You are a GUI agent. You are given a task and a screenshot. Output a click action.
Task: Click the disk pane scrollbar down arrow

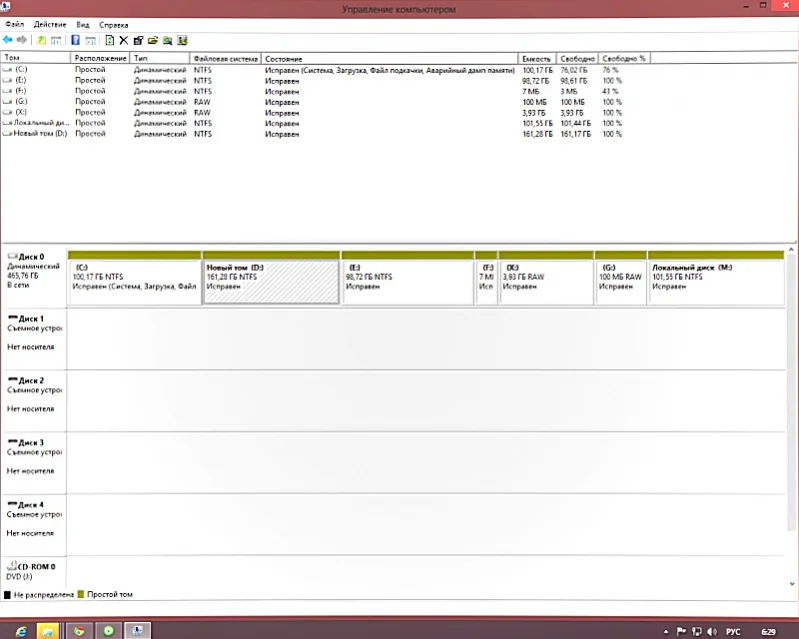pyautogui.click(x=791, y=583)
